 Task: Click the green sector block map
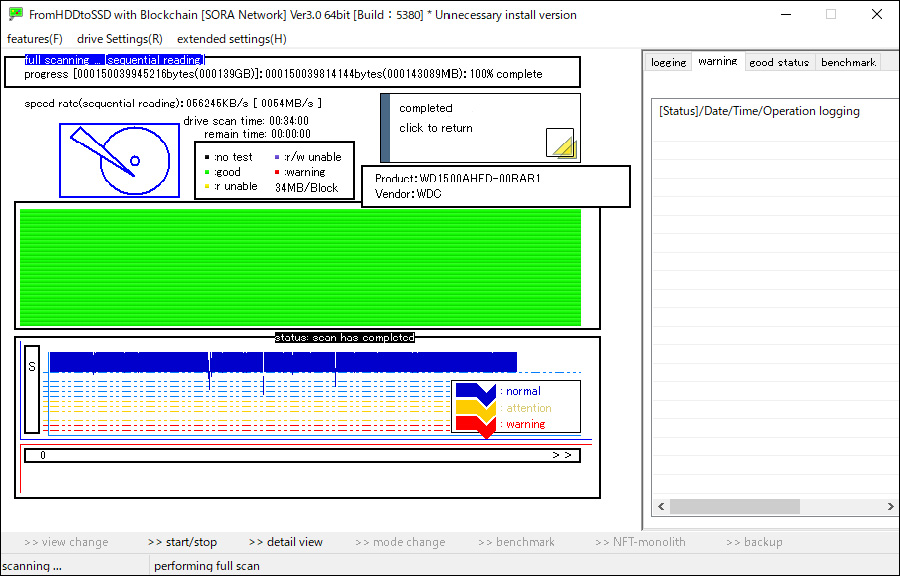300,267
